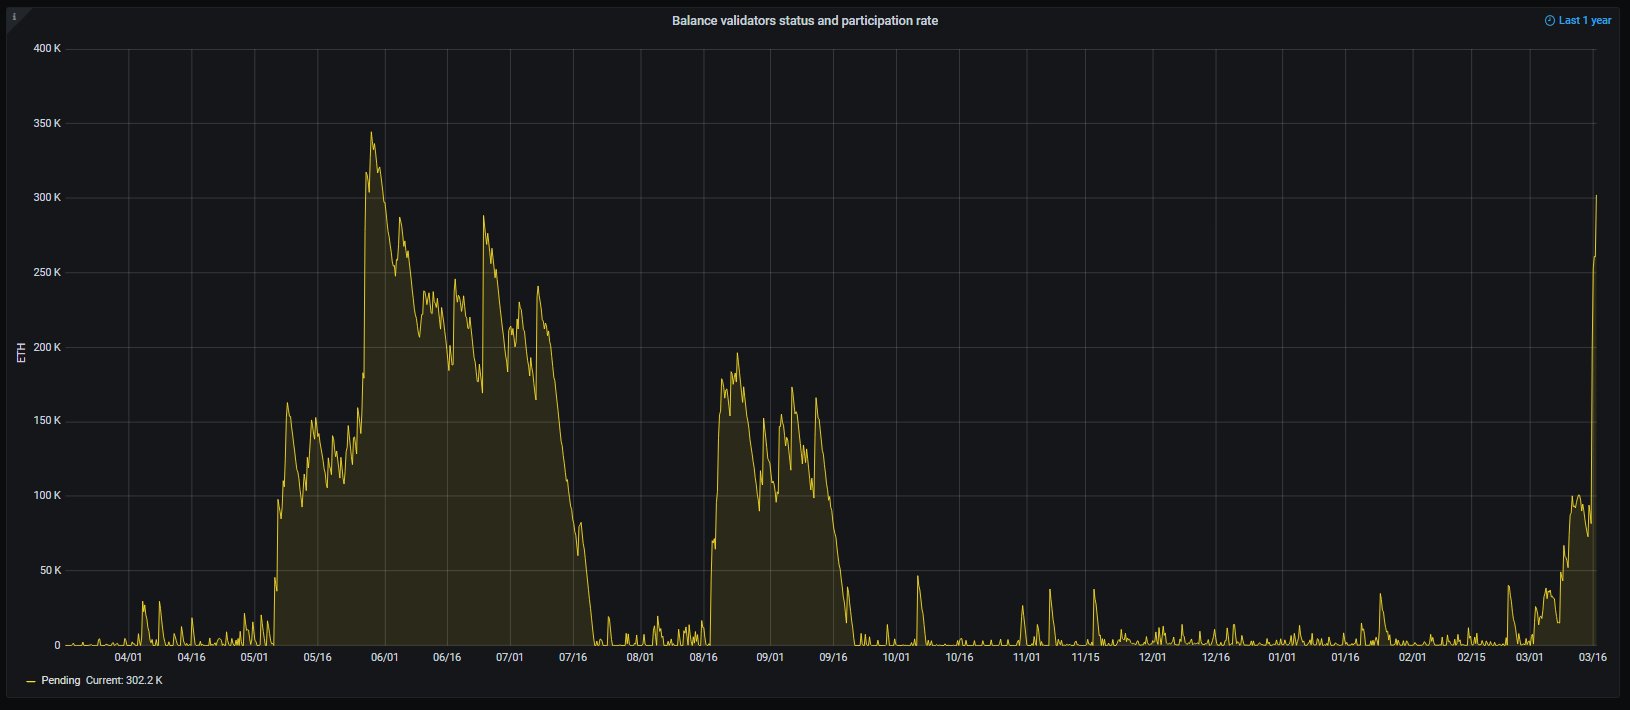This screenshot has width=1630, height=710.
Task: Click the ETH y-axis label
Action: pos(21,352)
